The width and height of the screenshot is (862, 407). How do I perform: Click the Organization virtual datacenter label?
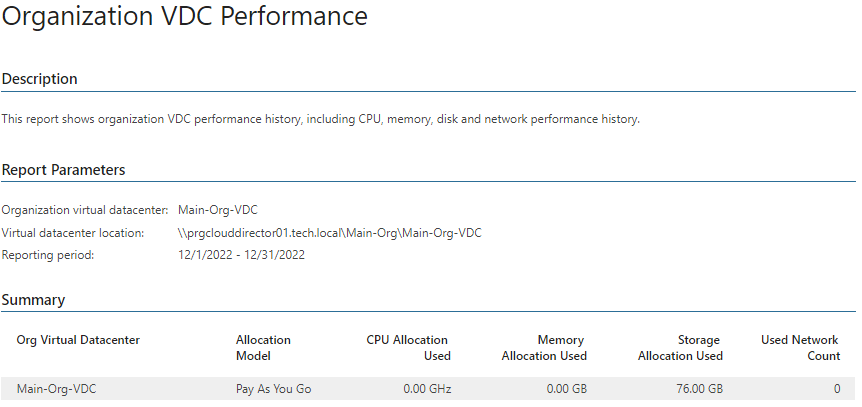coord(85,210)
